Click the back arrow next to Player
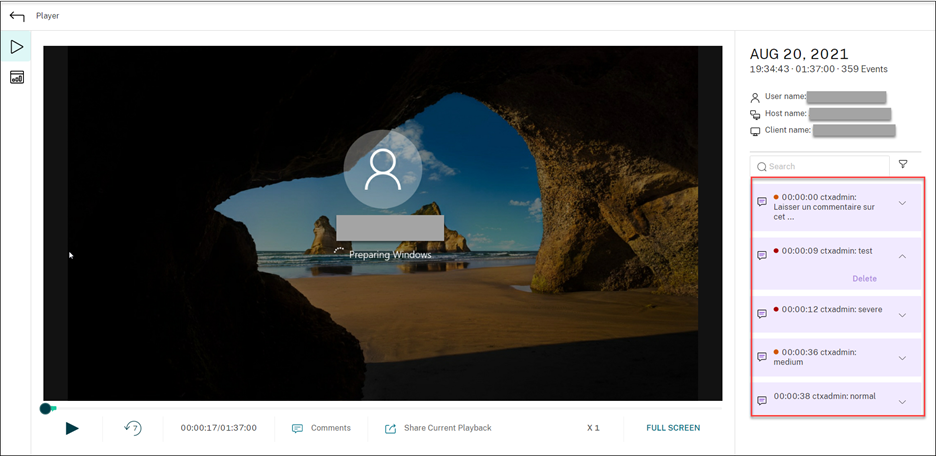 [x=17, y=16]
